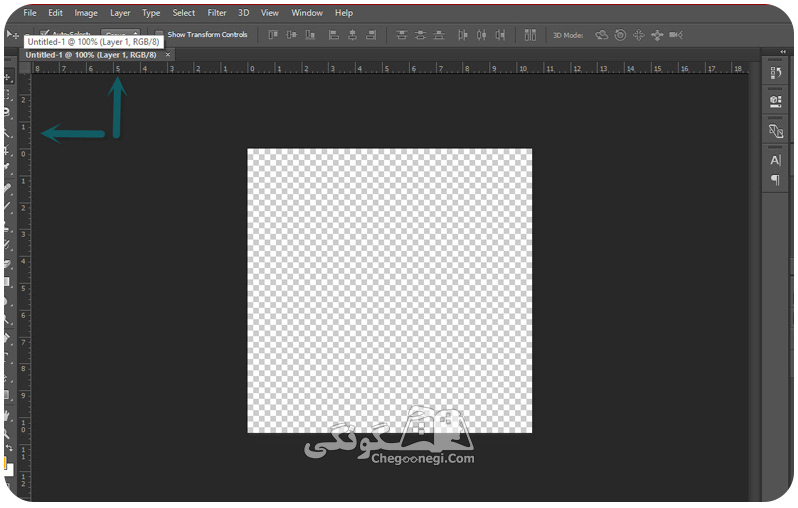Align left edges of layers
The image size is (798, 508).
pyautogui.click(x=333, y=35)
